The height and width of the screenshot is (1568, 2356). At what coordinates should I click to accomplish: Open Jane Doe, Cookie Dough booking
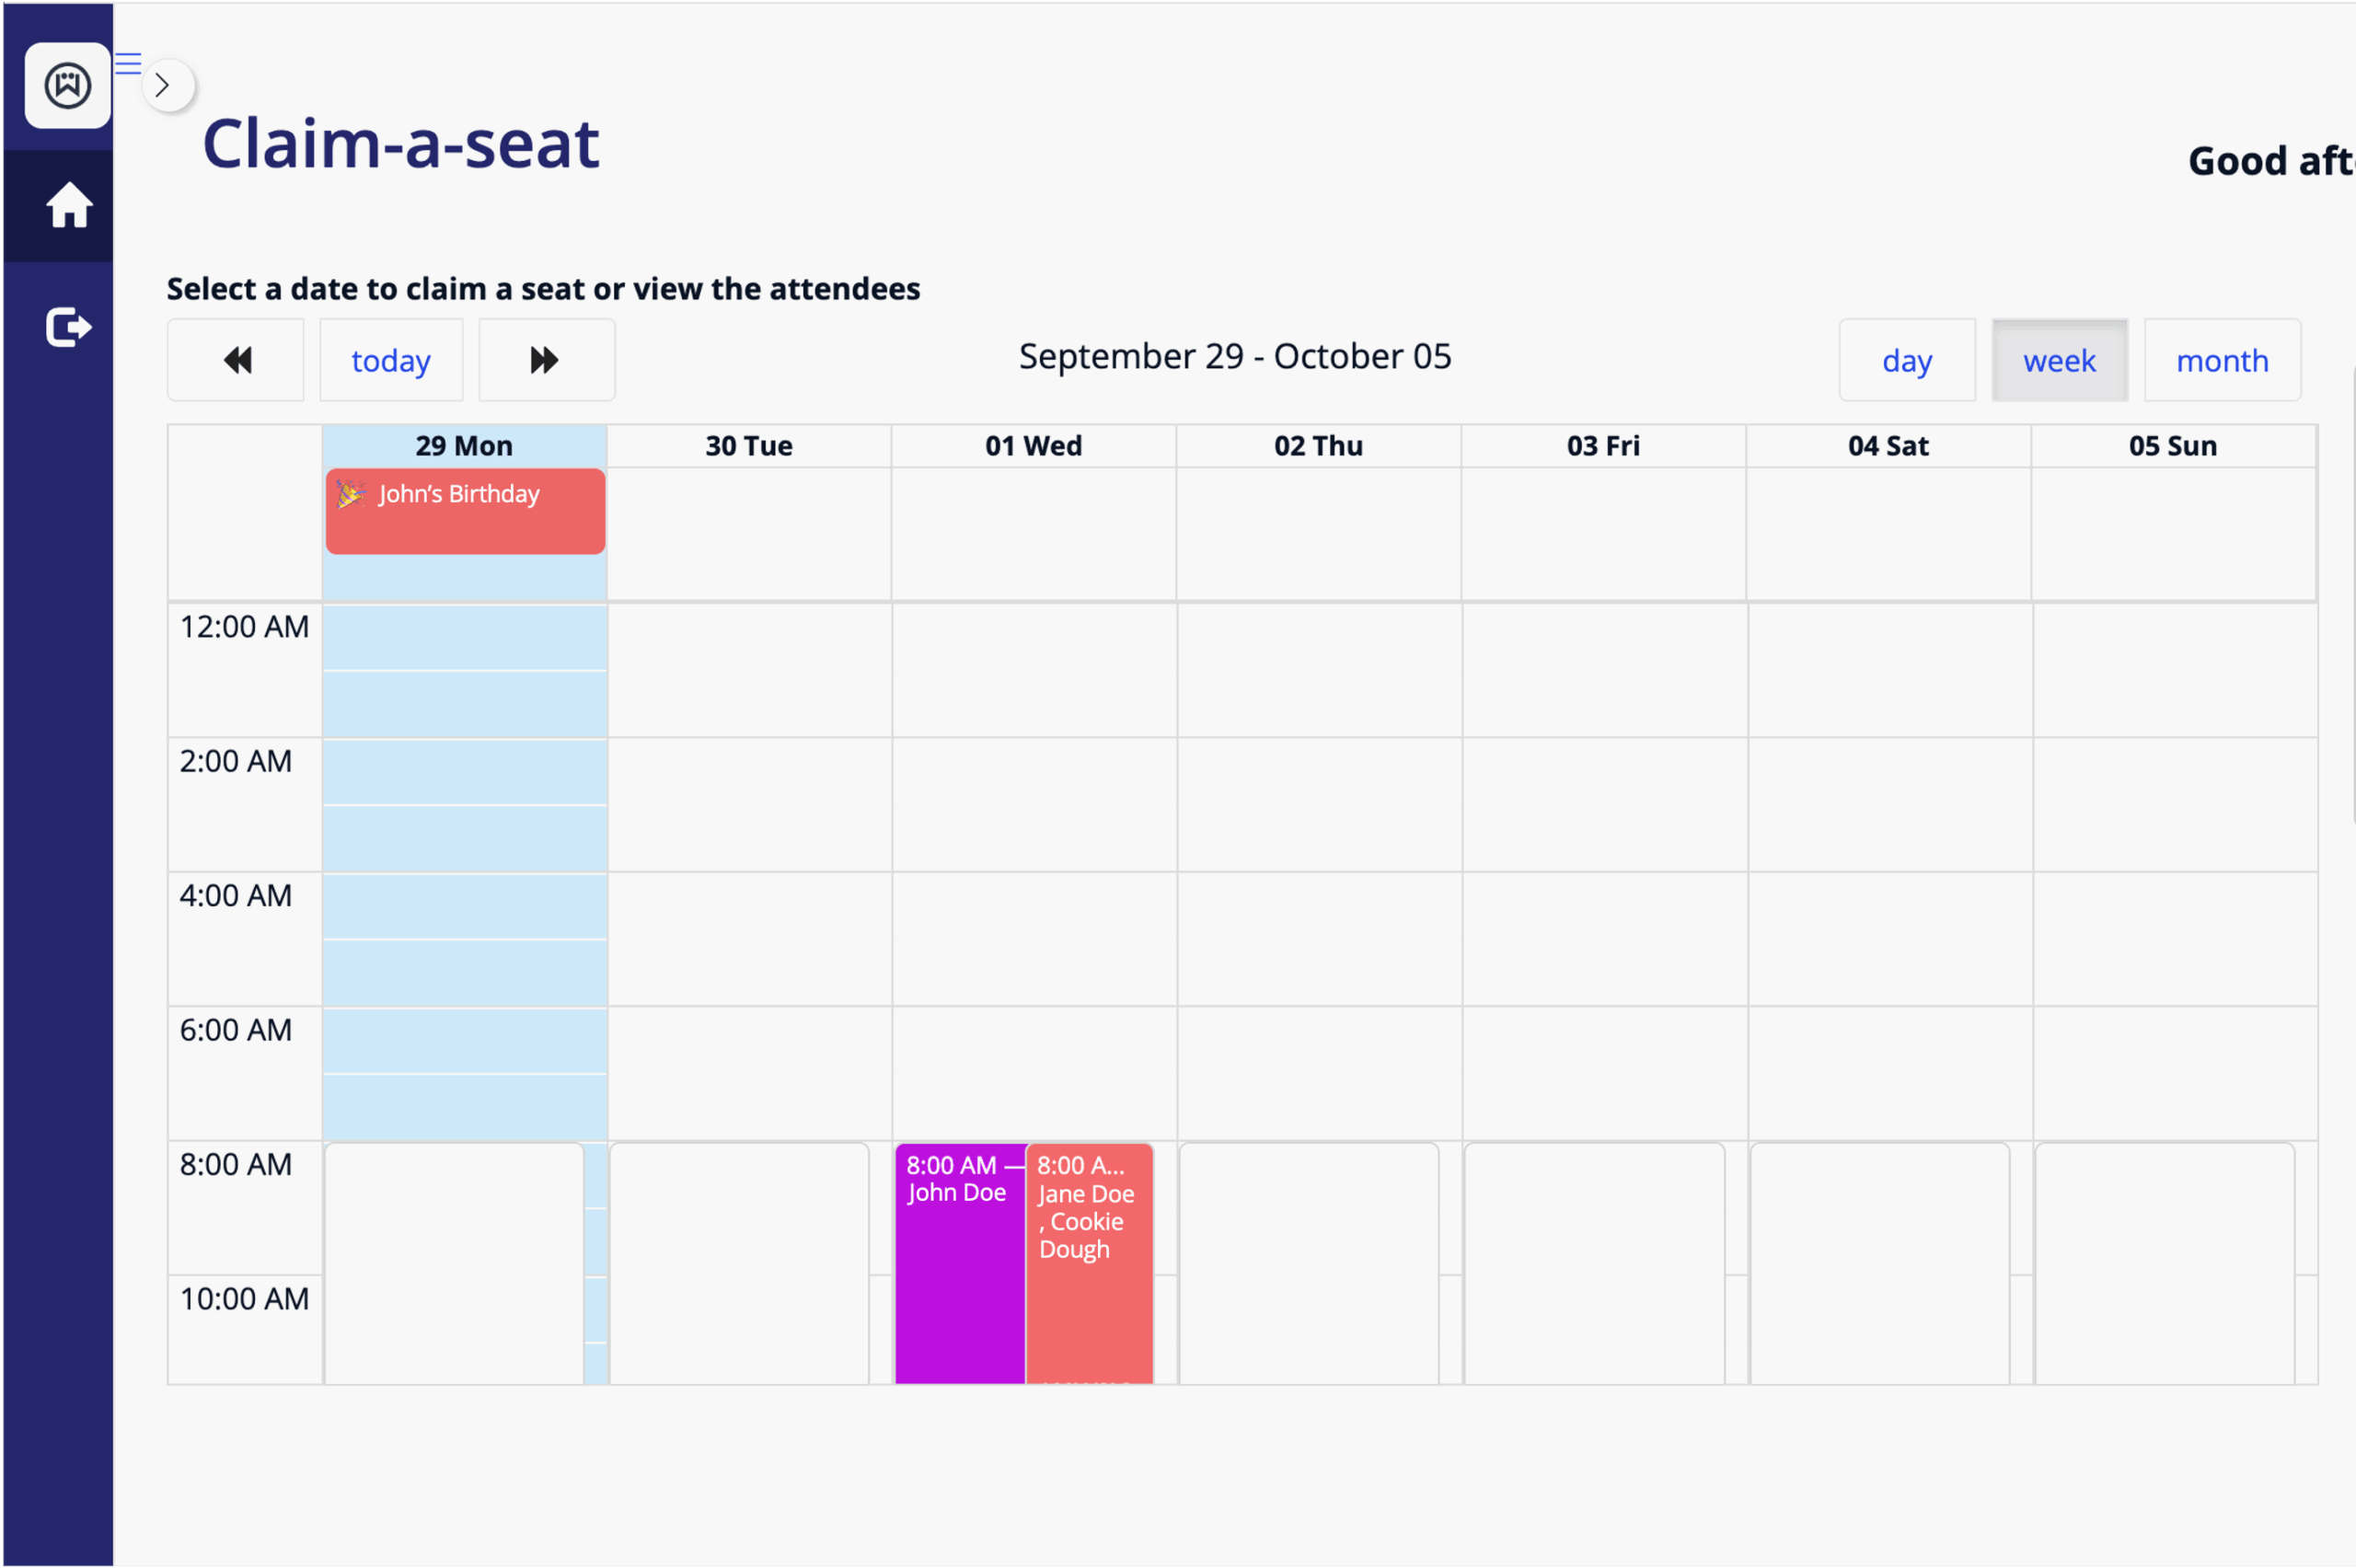(x=1089, y=1262)
